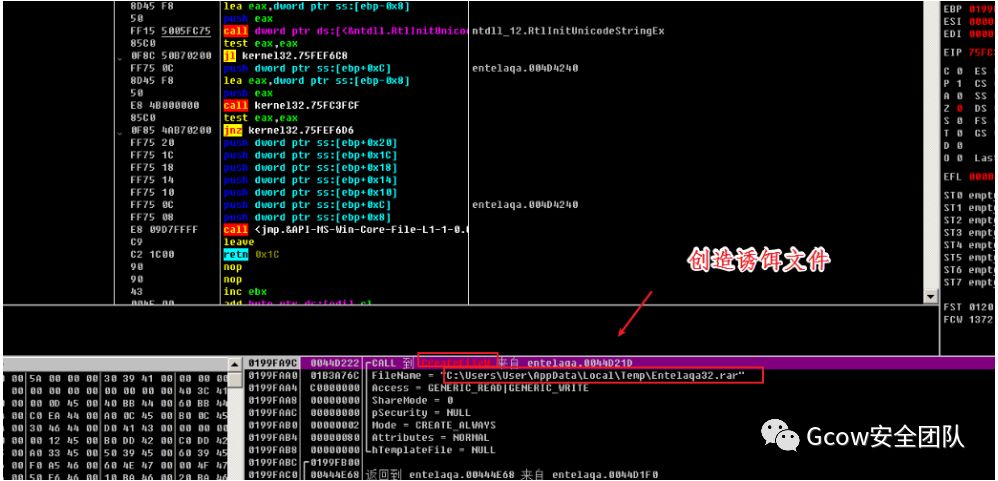Select the jnz kernel32.75FEF6D6 instruction

288,130
